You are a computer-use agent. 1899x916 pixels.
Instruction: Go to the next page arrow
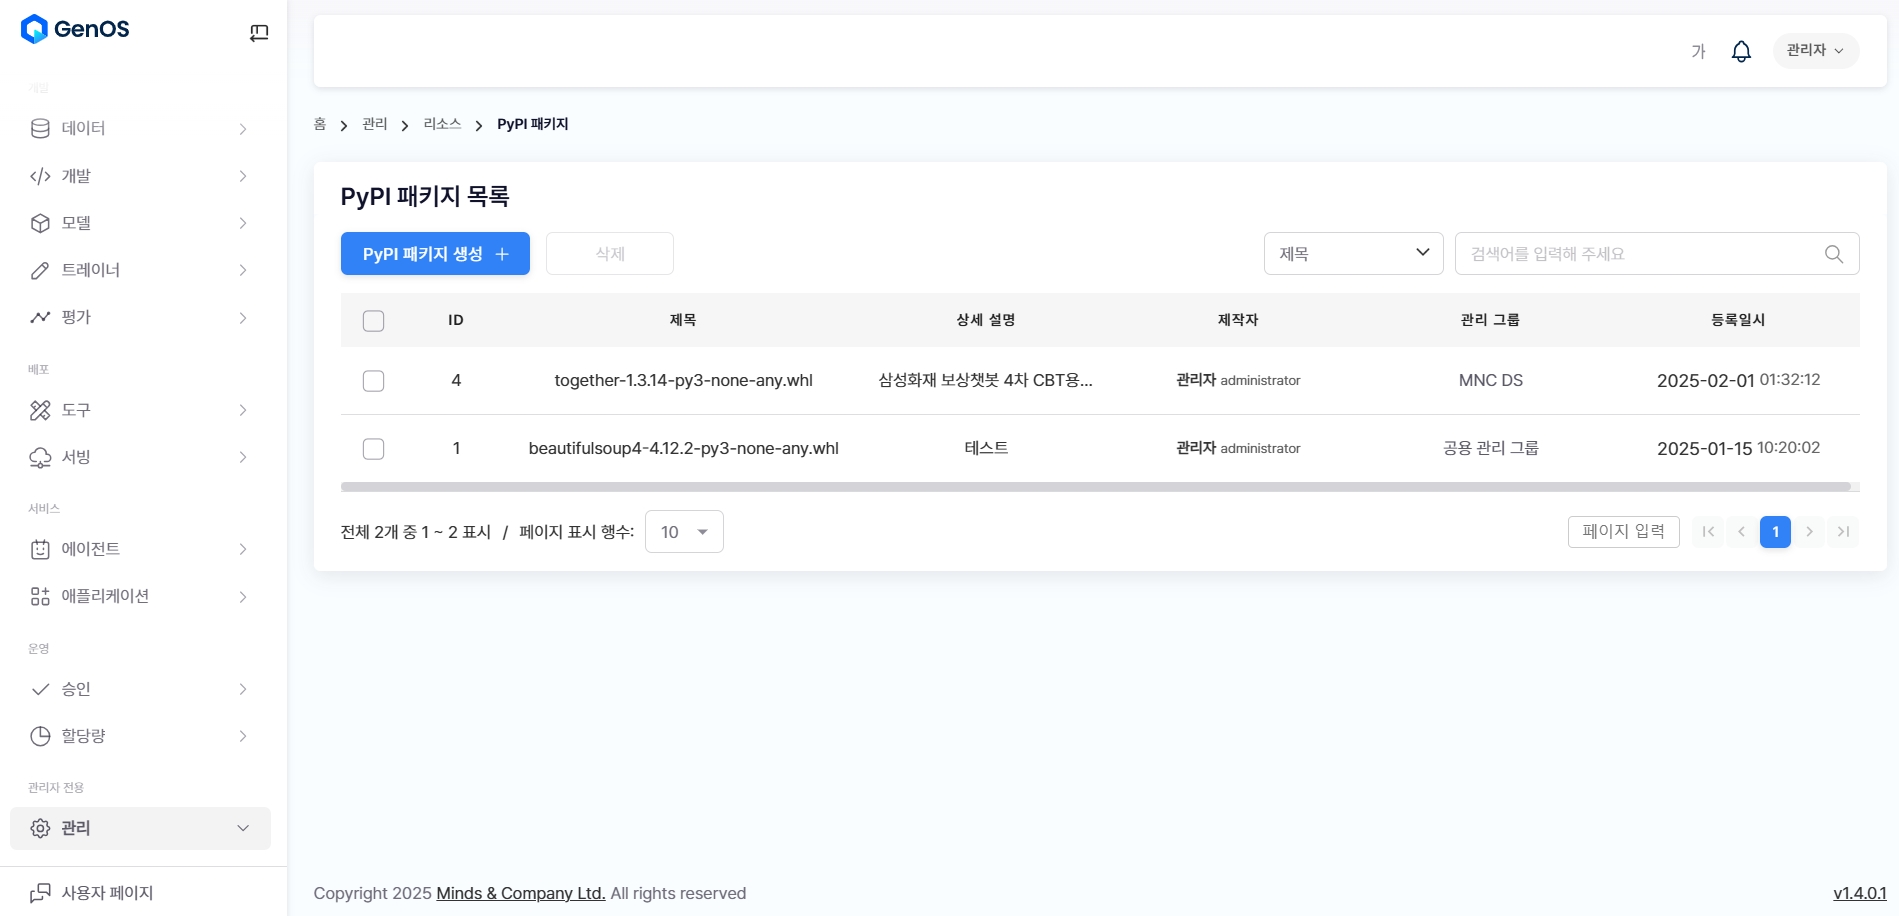pos(1809,532)
